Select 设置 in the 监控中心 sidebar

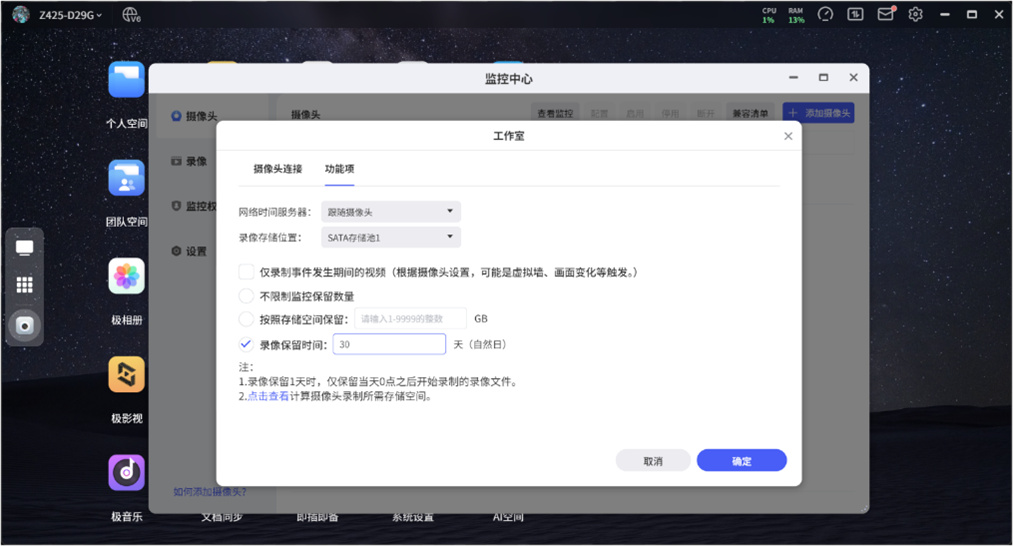click(x=189, y=251)
